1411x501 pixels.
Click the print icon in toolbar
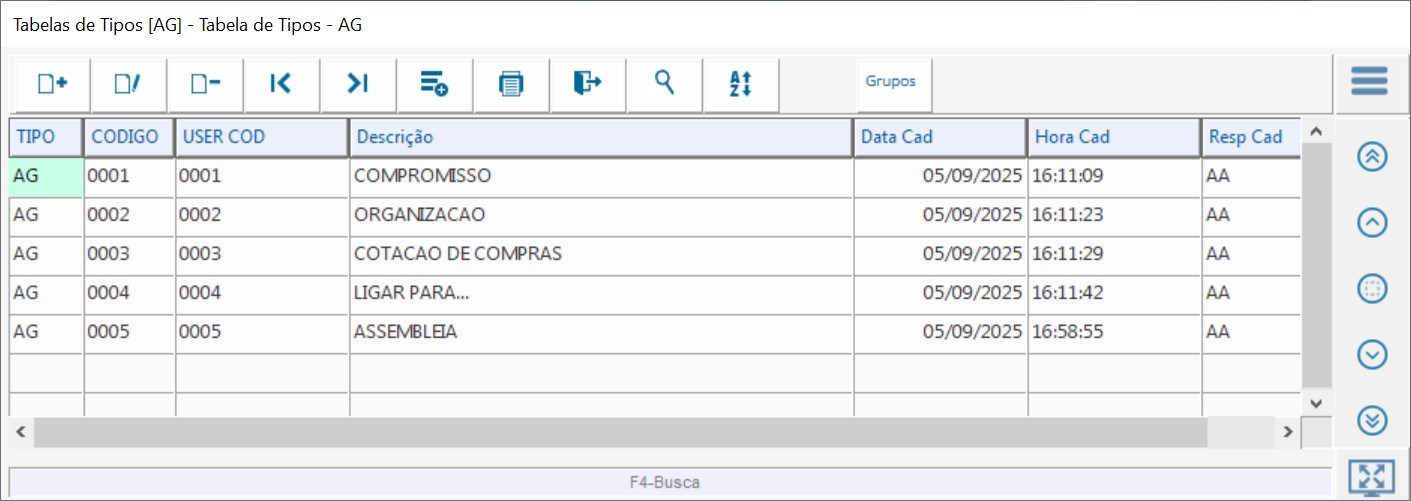coord(511,84)
